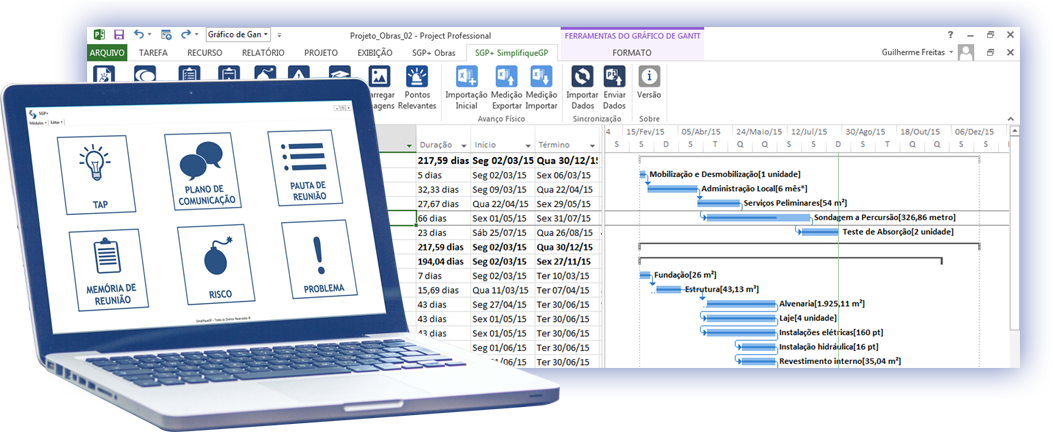
Task: Open Customize Quick Access Toolbar dropdown
Action: (x=280, y=35)
